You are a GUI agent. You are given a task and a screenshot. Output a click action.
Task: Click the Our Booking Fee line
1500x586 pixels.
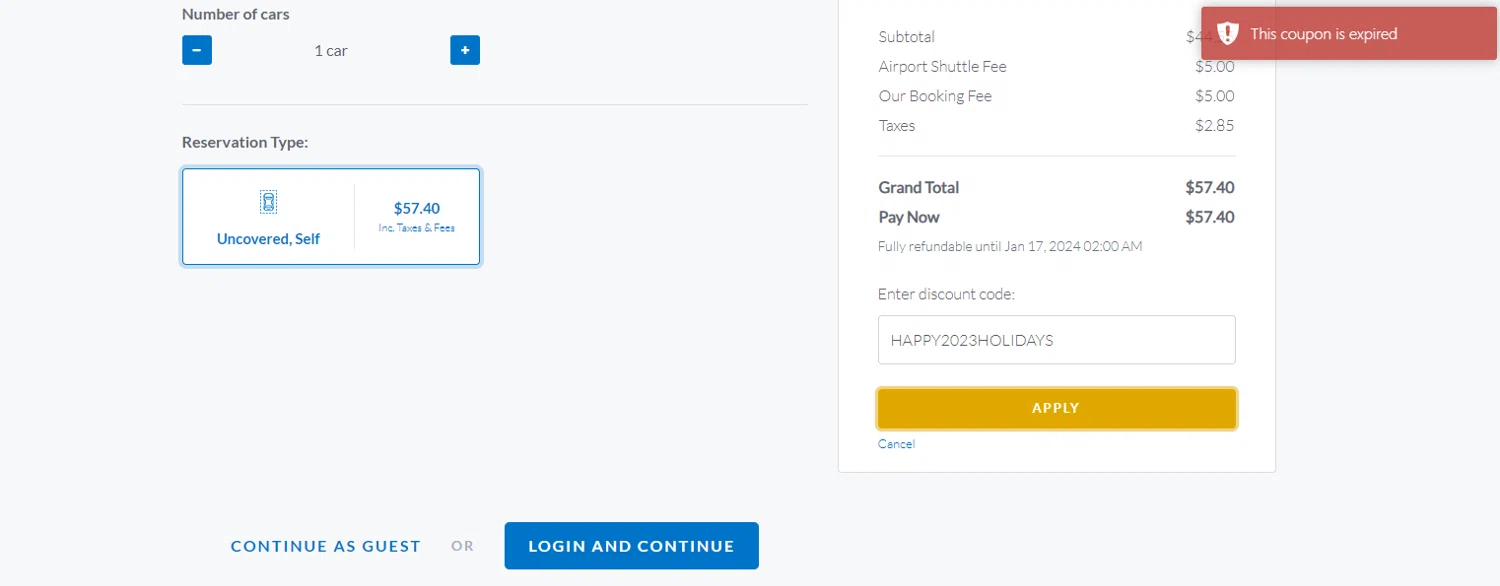(x=935, y=96)
